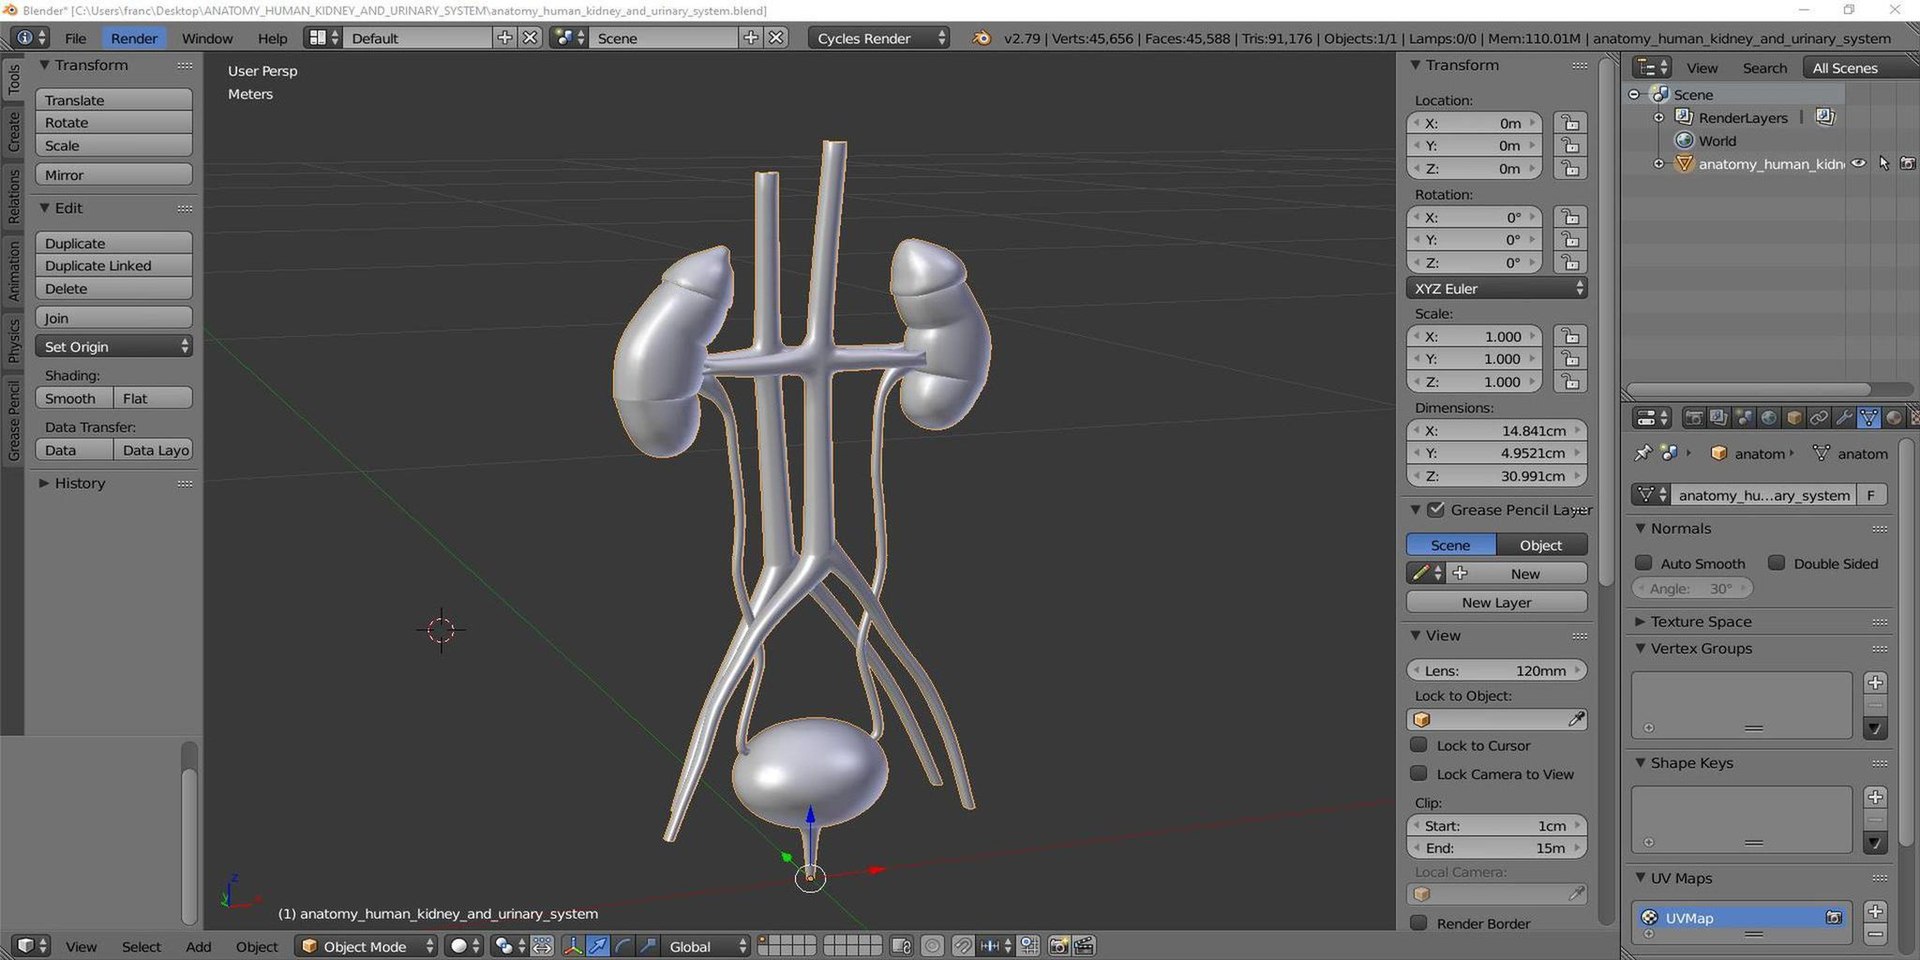Click the Duplicate Linked button
The image size is (1920, 960).
[114, 266]
